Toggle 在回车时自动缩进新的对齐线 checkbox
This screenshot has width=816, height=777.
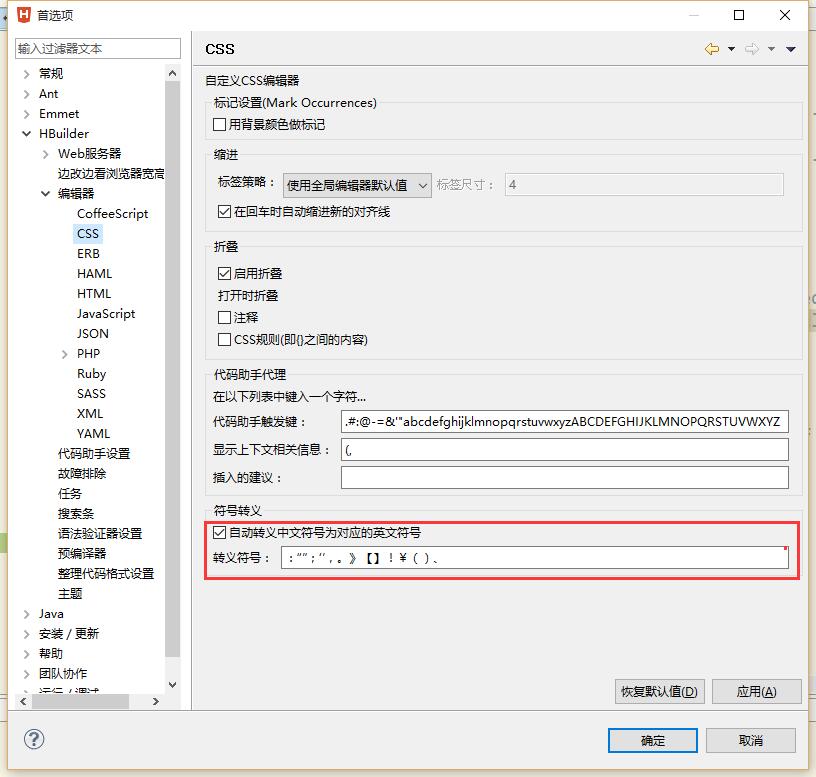pyautogui.click(x=224, y=212)
